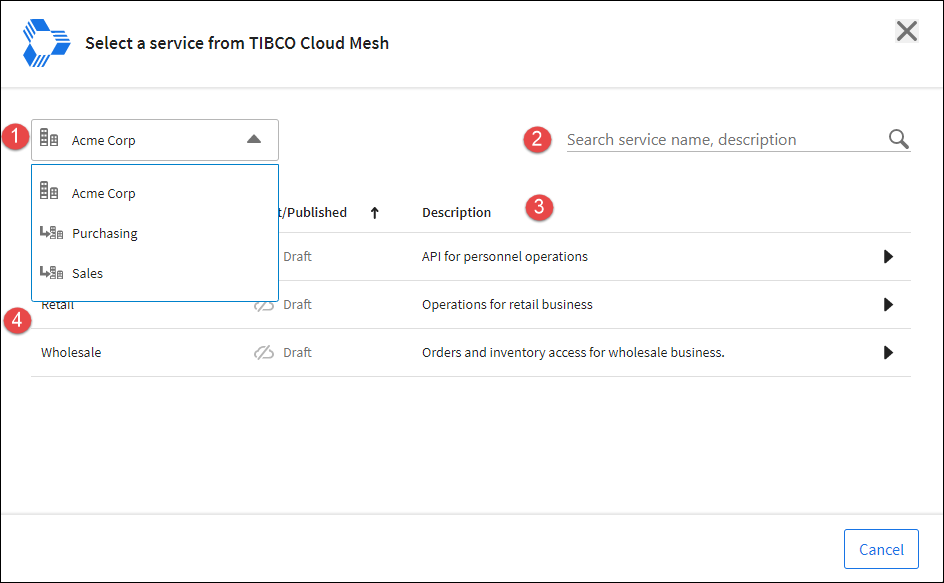Select the Wholesale service name

coord(71,353)
